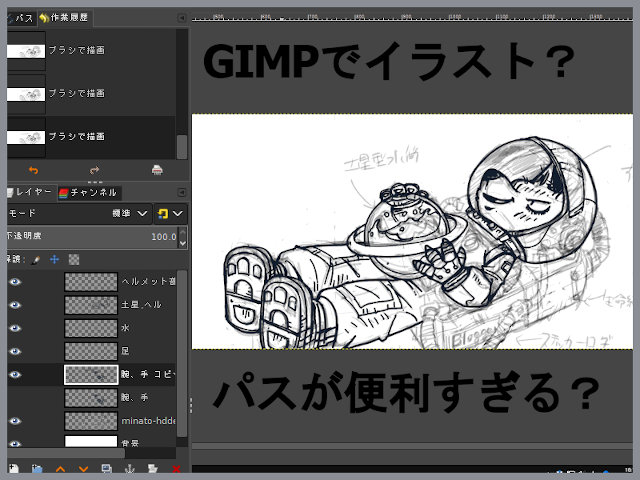Decrease opacity with the spinner down arrow
640x480 pixels.
[183, 243]
